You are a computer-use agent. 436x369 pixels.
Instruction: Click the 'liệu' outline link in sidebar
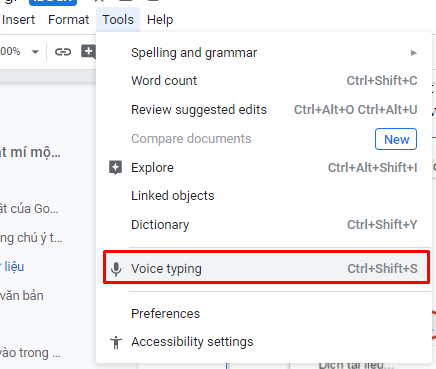coord(14,267)
